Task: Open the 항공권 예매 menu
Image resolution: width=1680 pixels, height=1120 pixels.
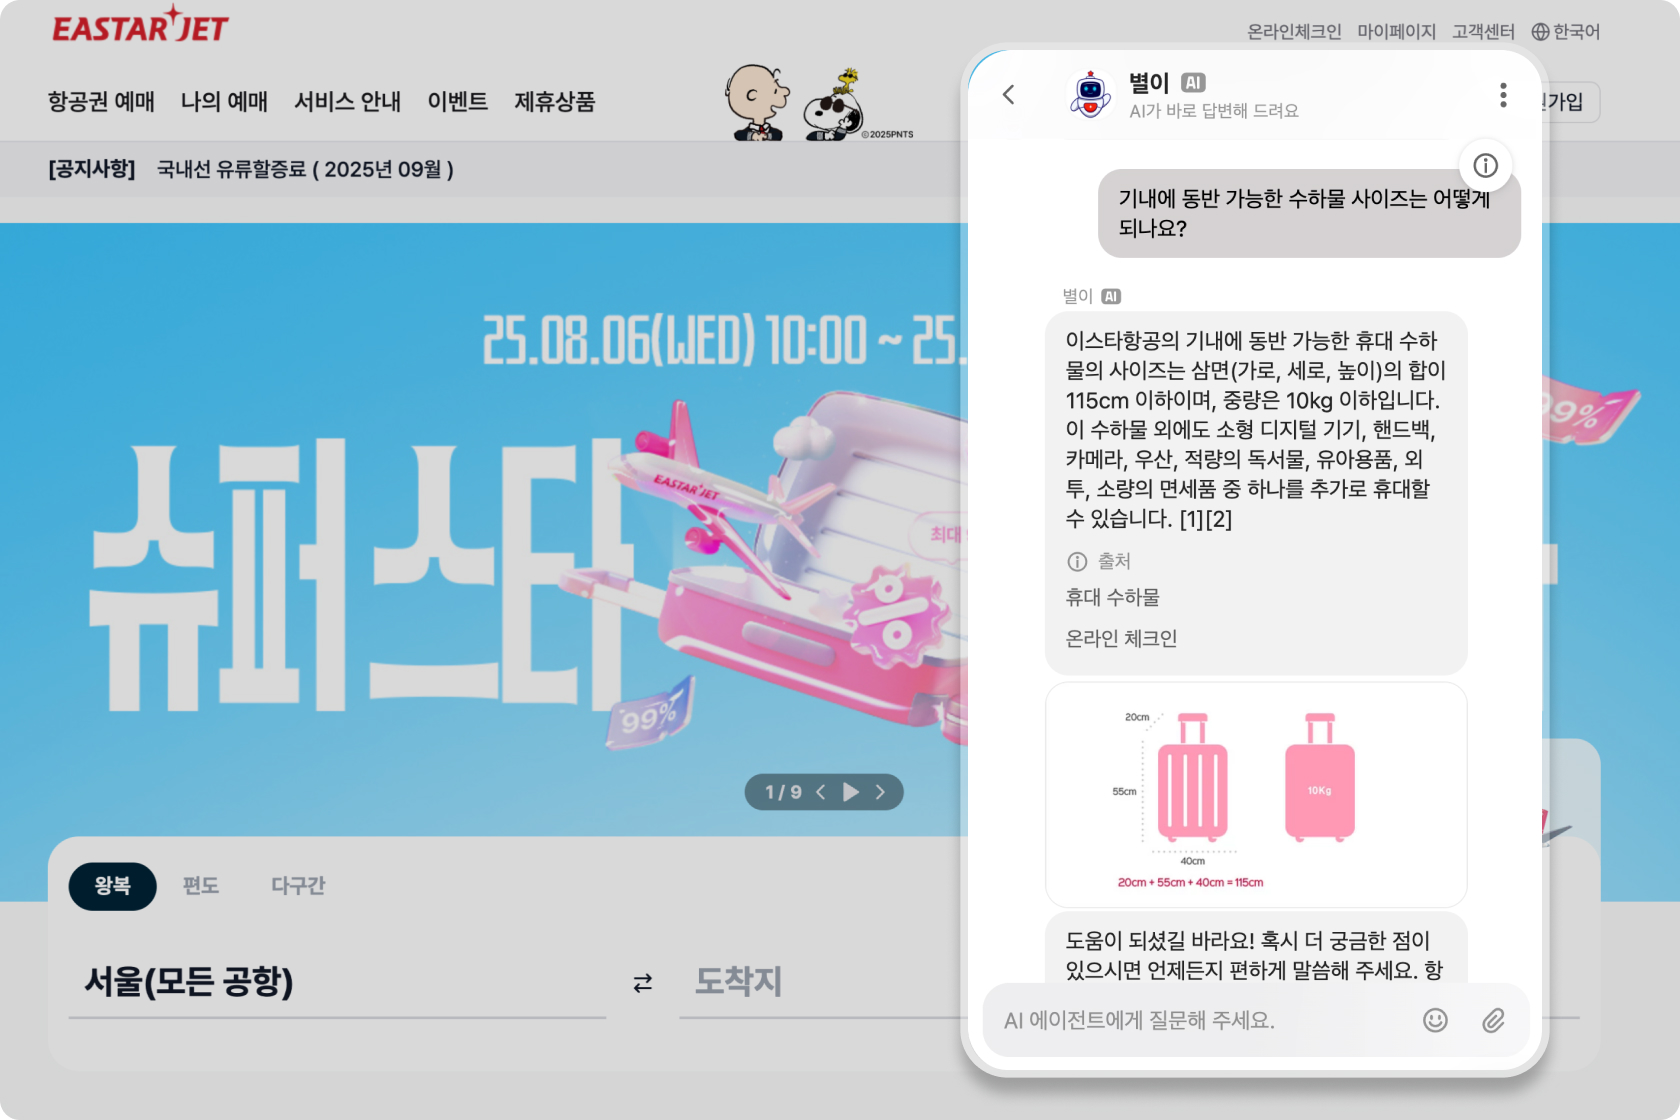Action: (x=101, y=101)
